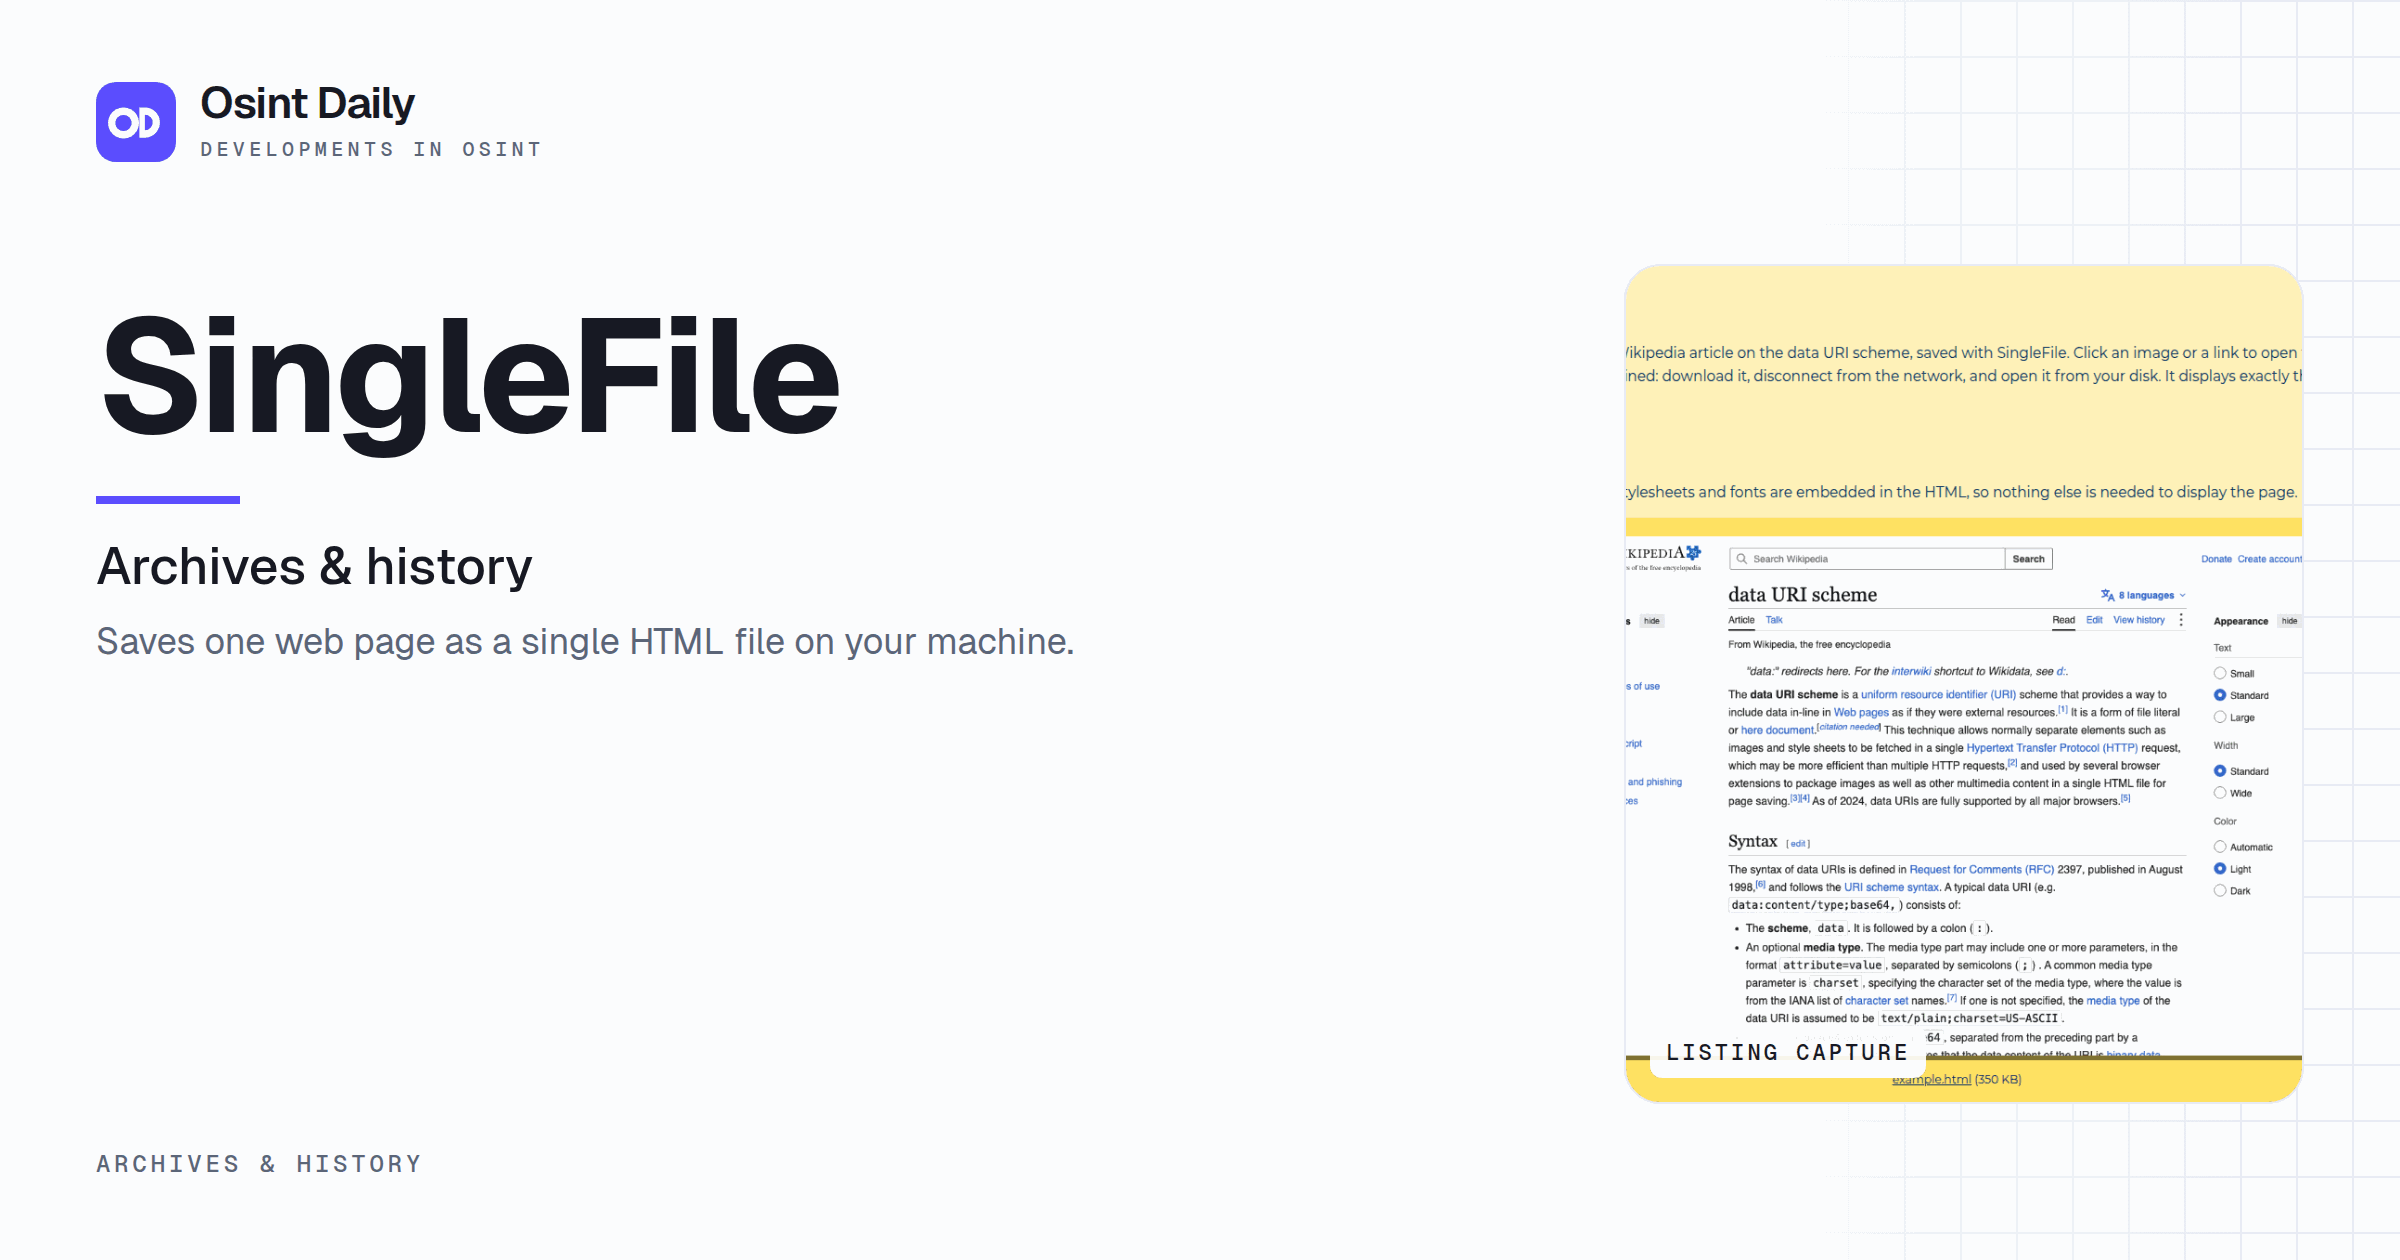Open the example.html download link
Image resolution: width=2400 pixels, height=1260 pixels.
click(x=1931, y=1079)
